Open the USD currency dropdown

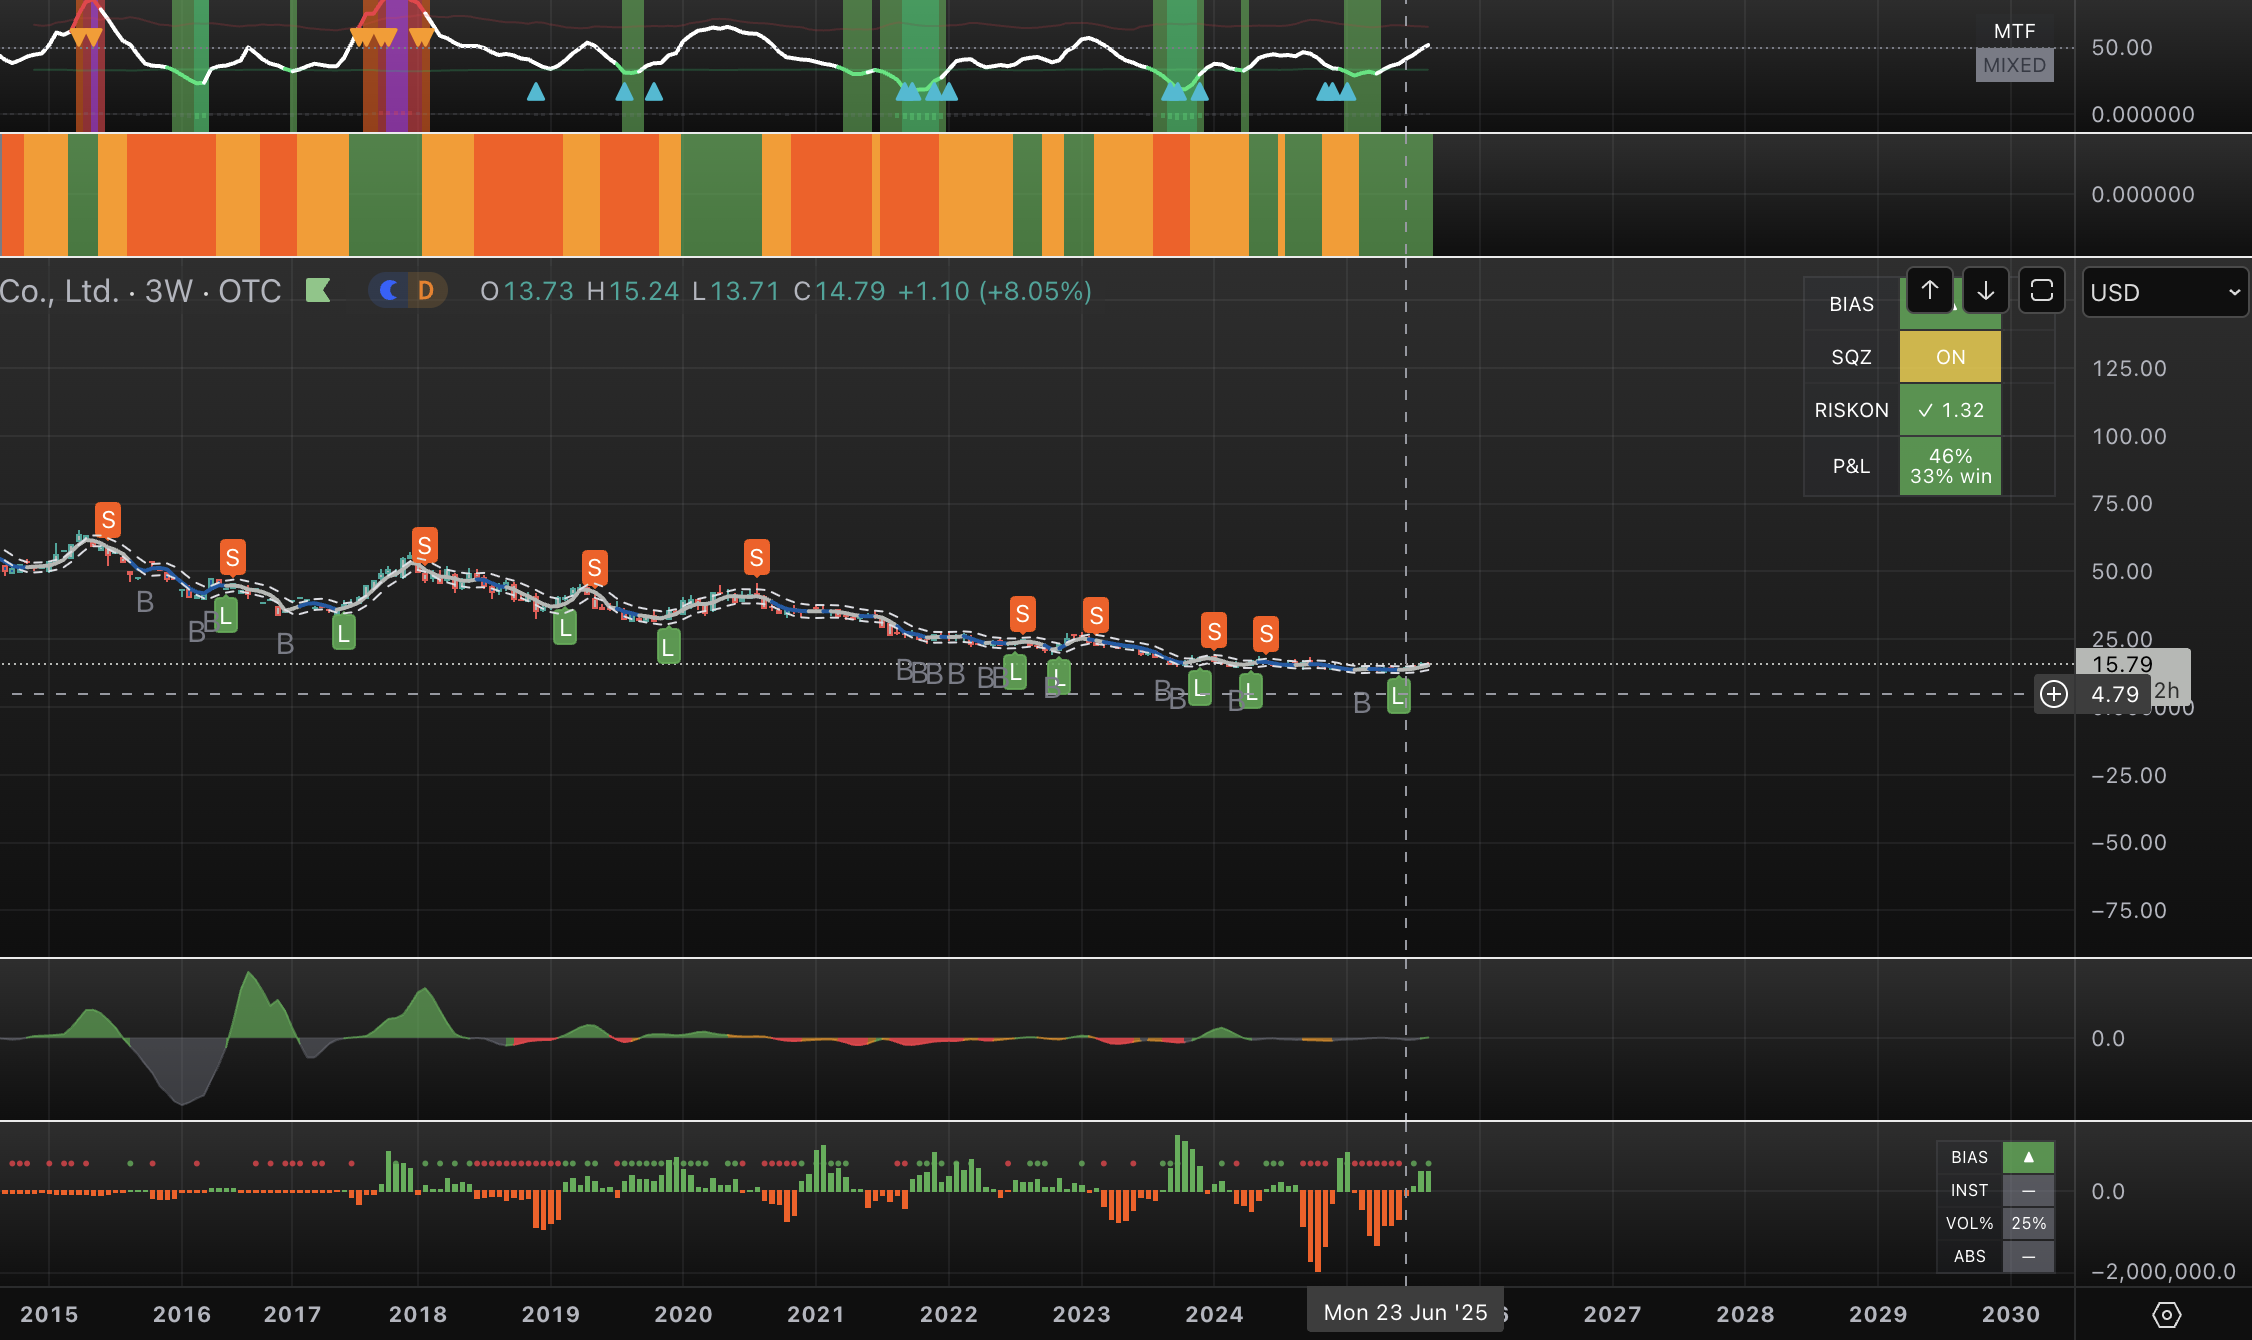point(2165,292)
